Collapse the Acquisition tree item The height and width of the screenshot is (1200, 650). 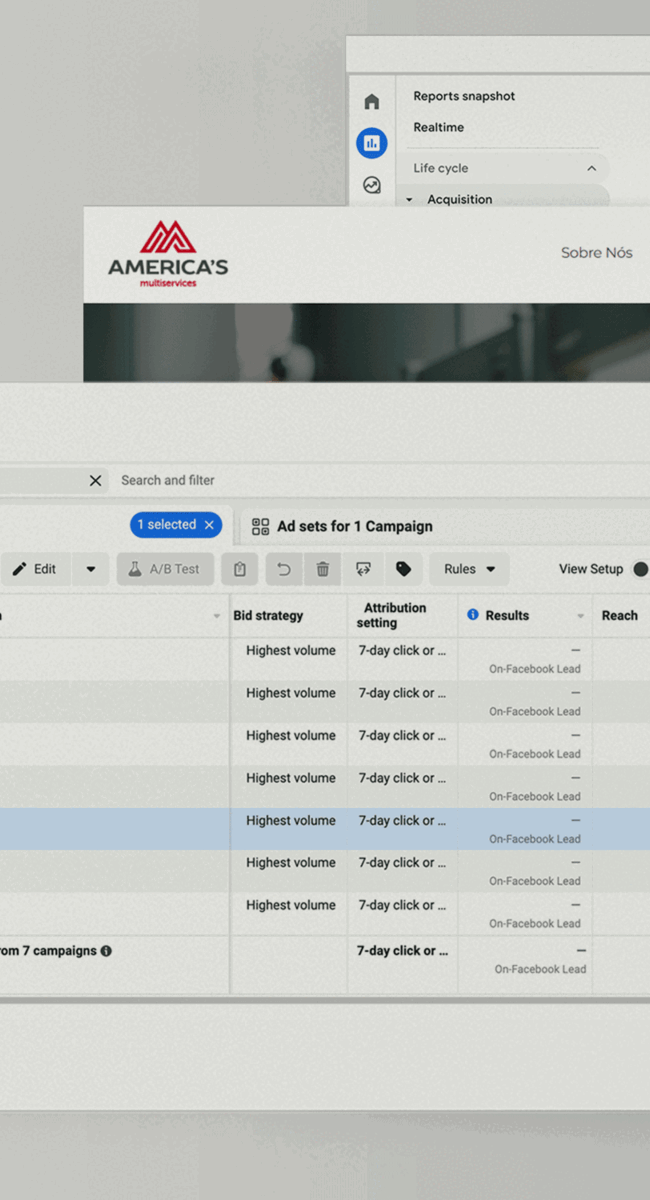(x=409, y=200)
